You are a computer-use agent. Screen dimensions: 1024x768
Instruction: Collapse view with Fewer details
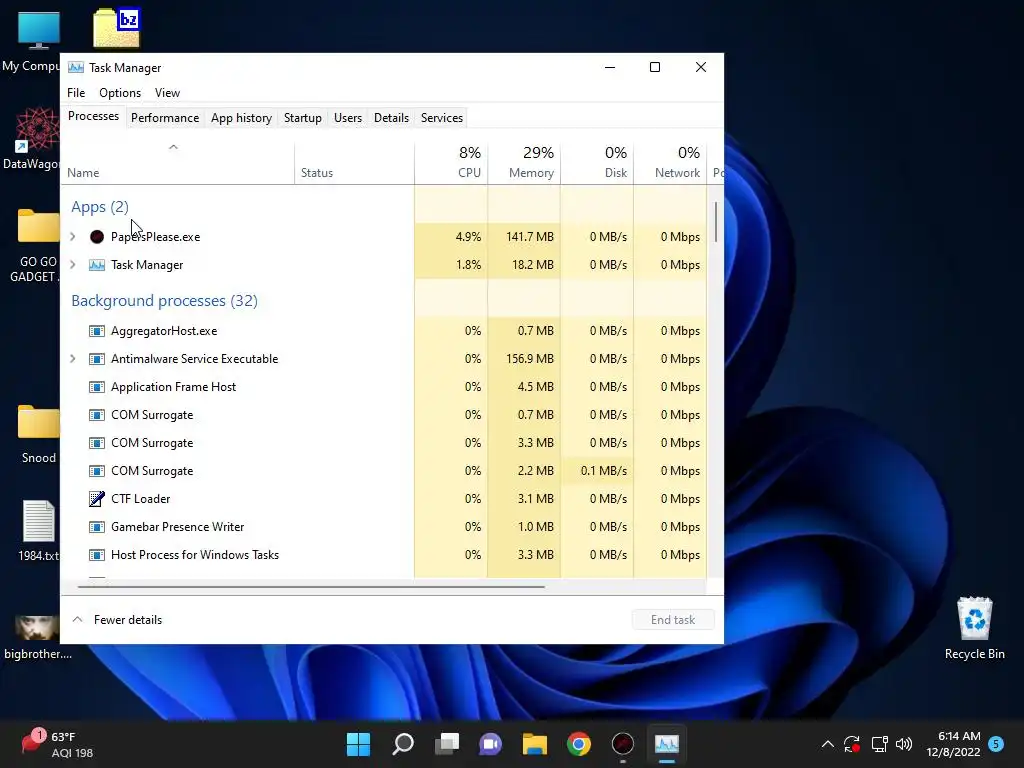tap(117, 620)
